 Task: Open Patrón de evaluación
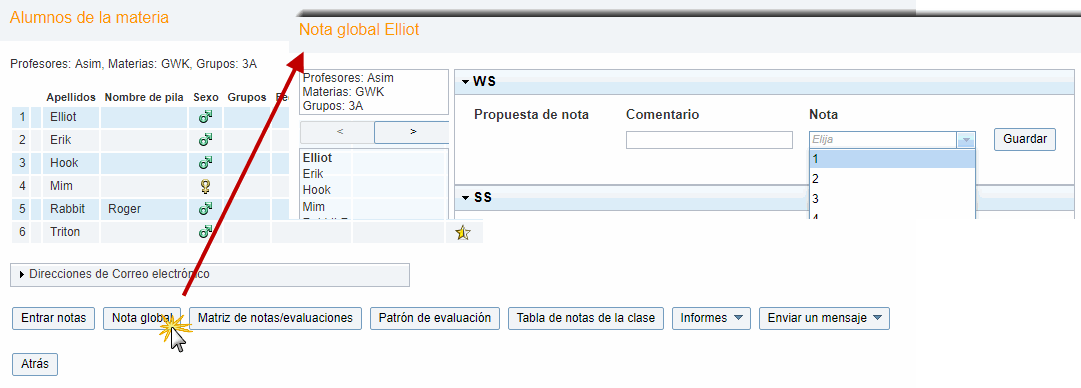tap(434, 318)
